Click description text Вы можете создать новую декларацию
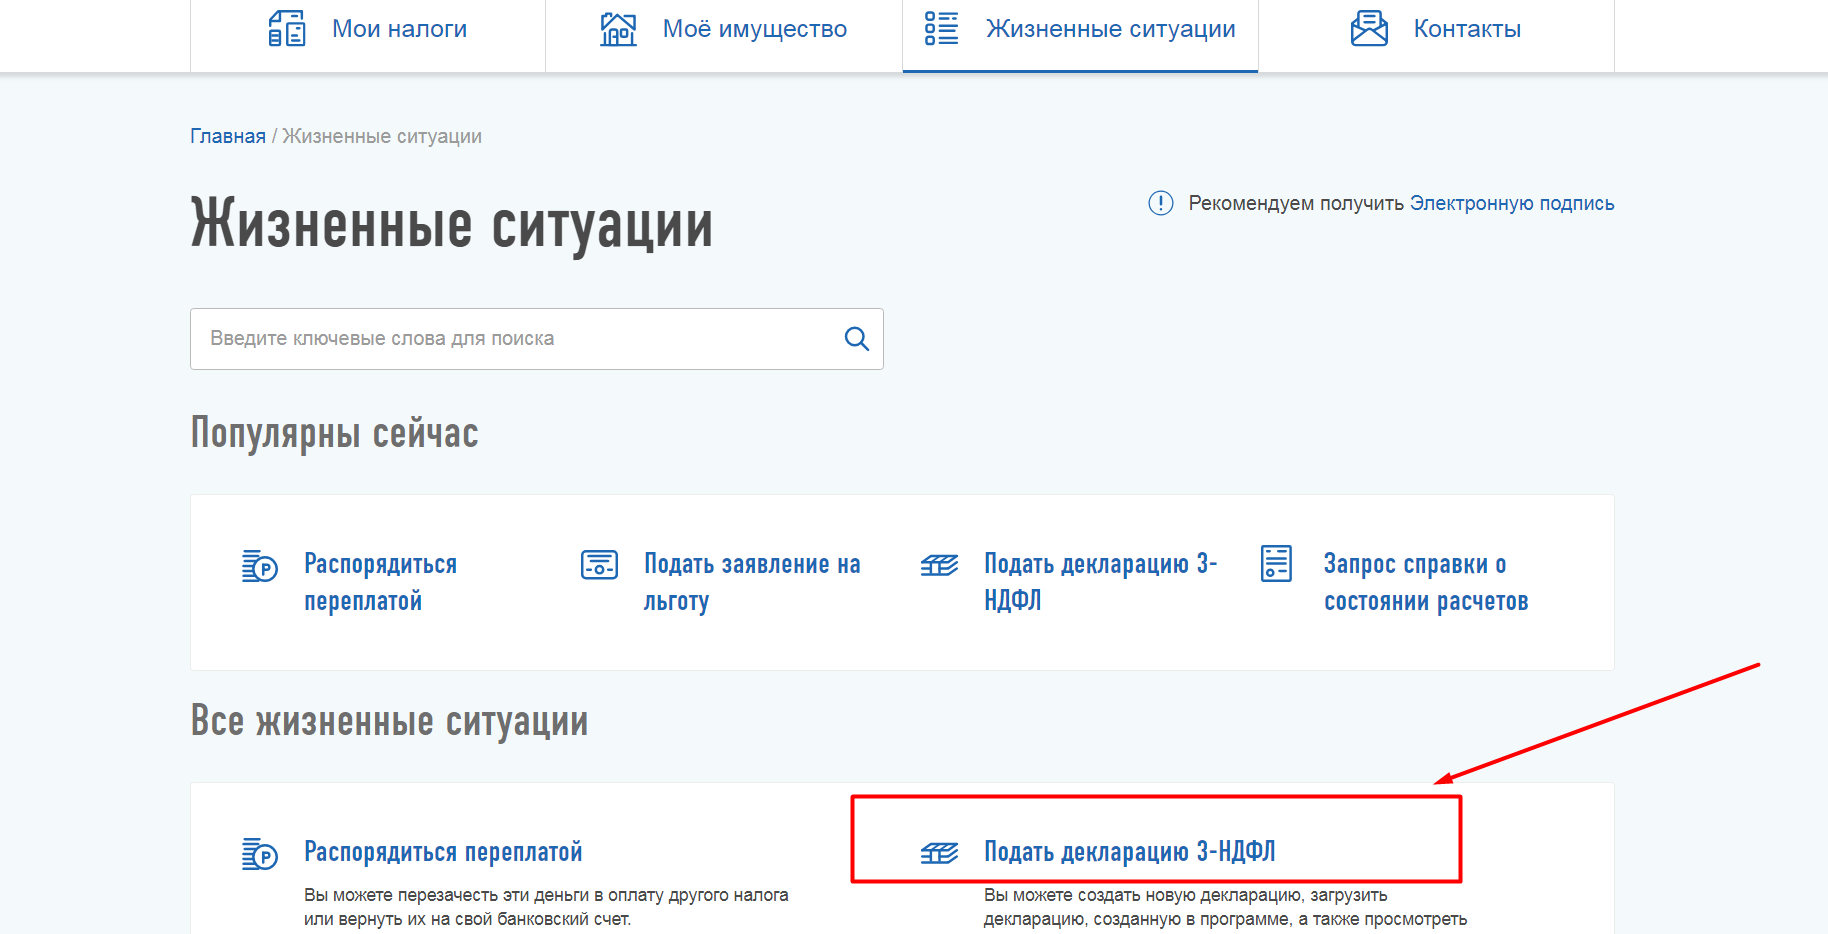The height and width of the screenshot is (934, 1828). pyautogui.click(x=1225, y=907)
